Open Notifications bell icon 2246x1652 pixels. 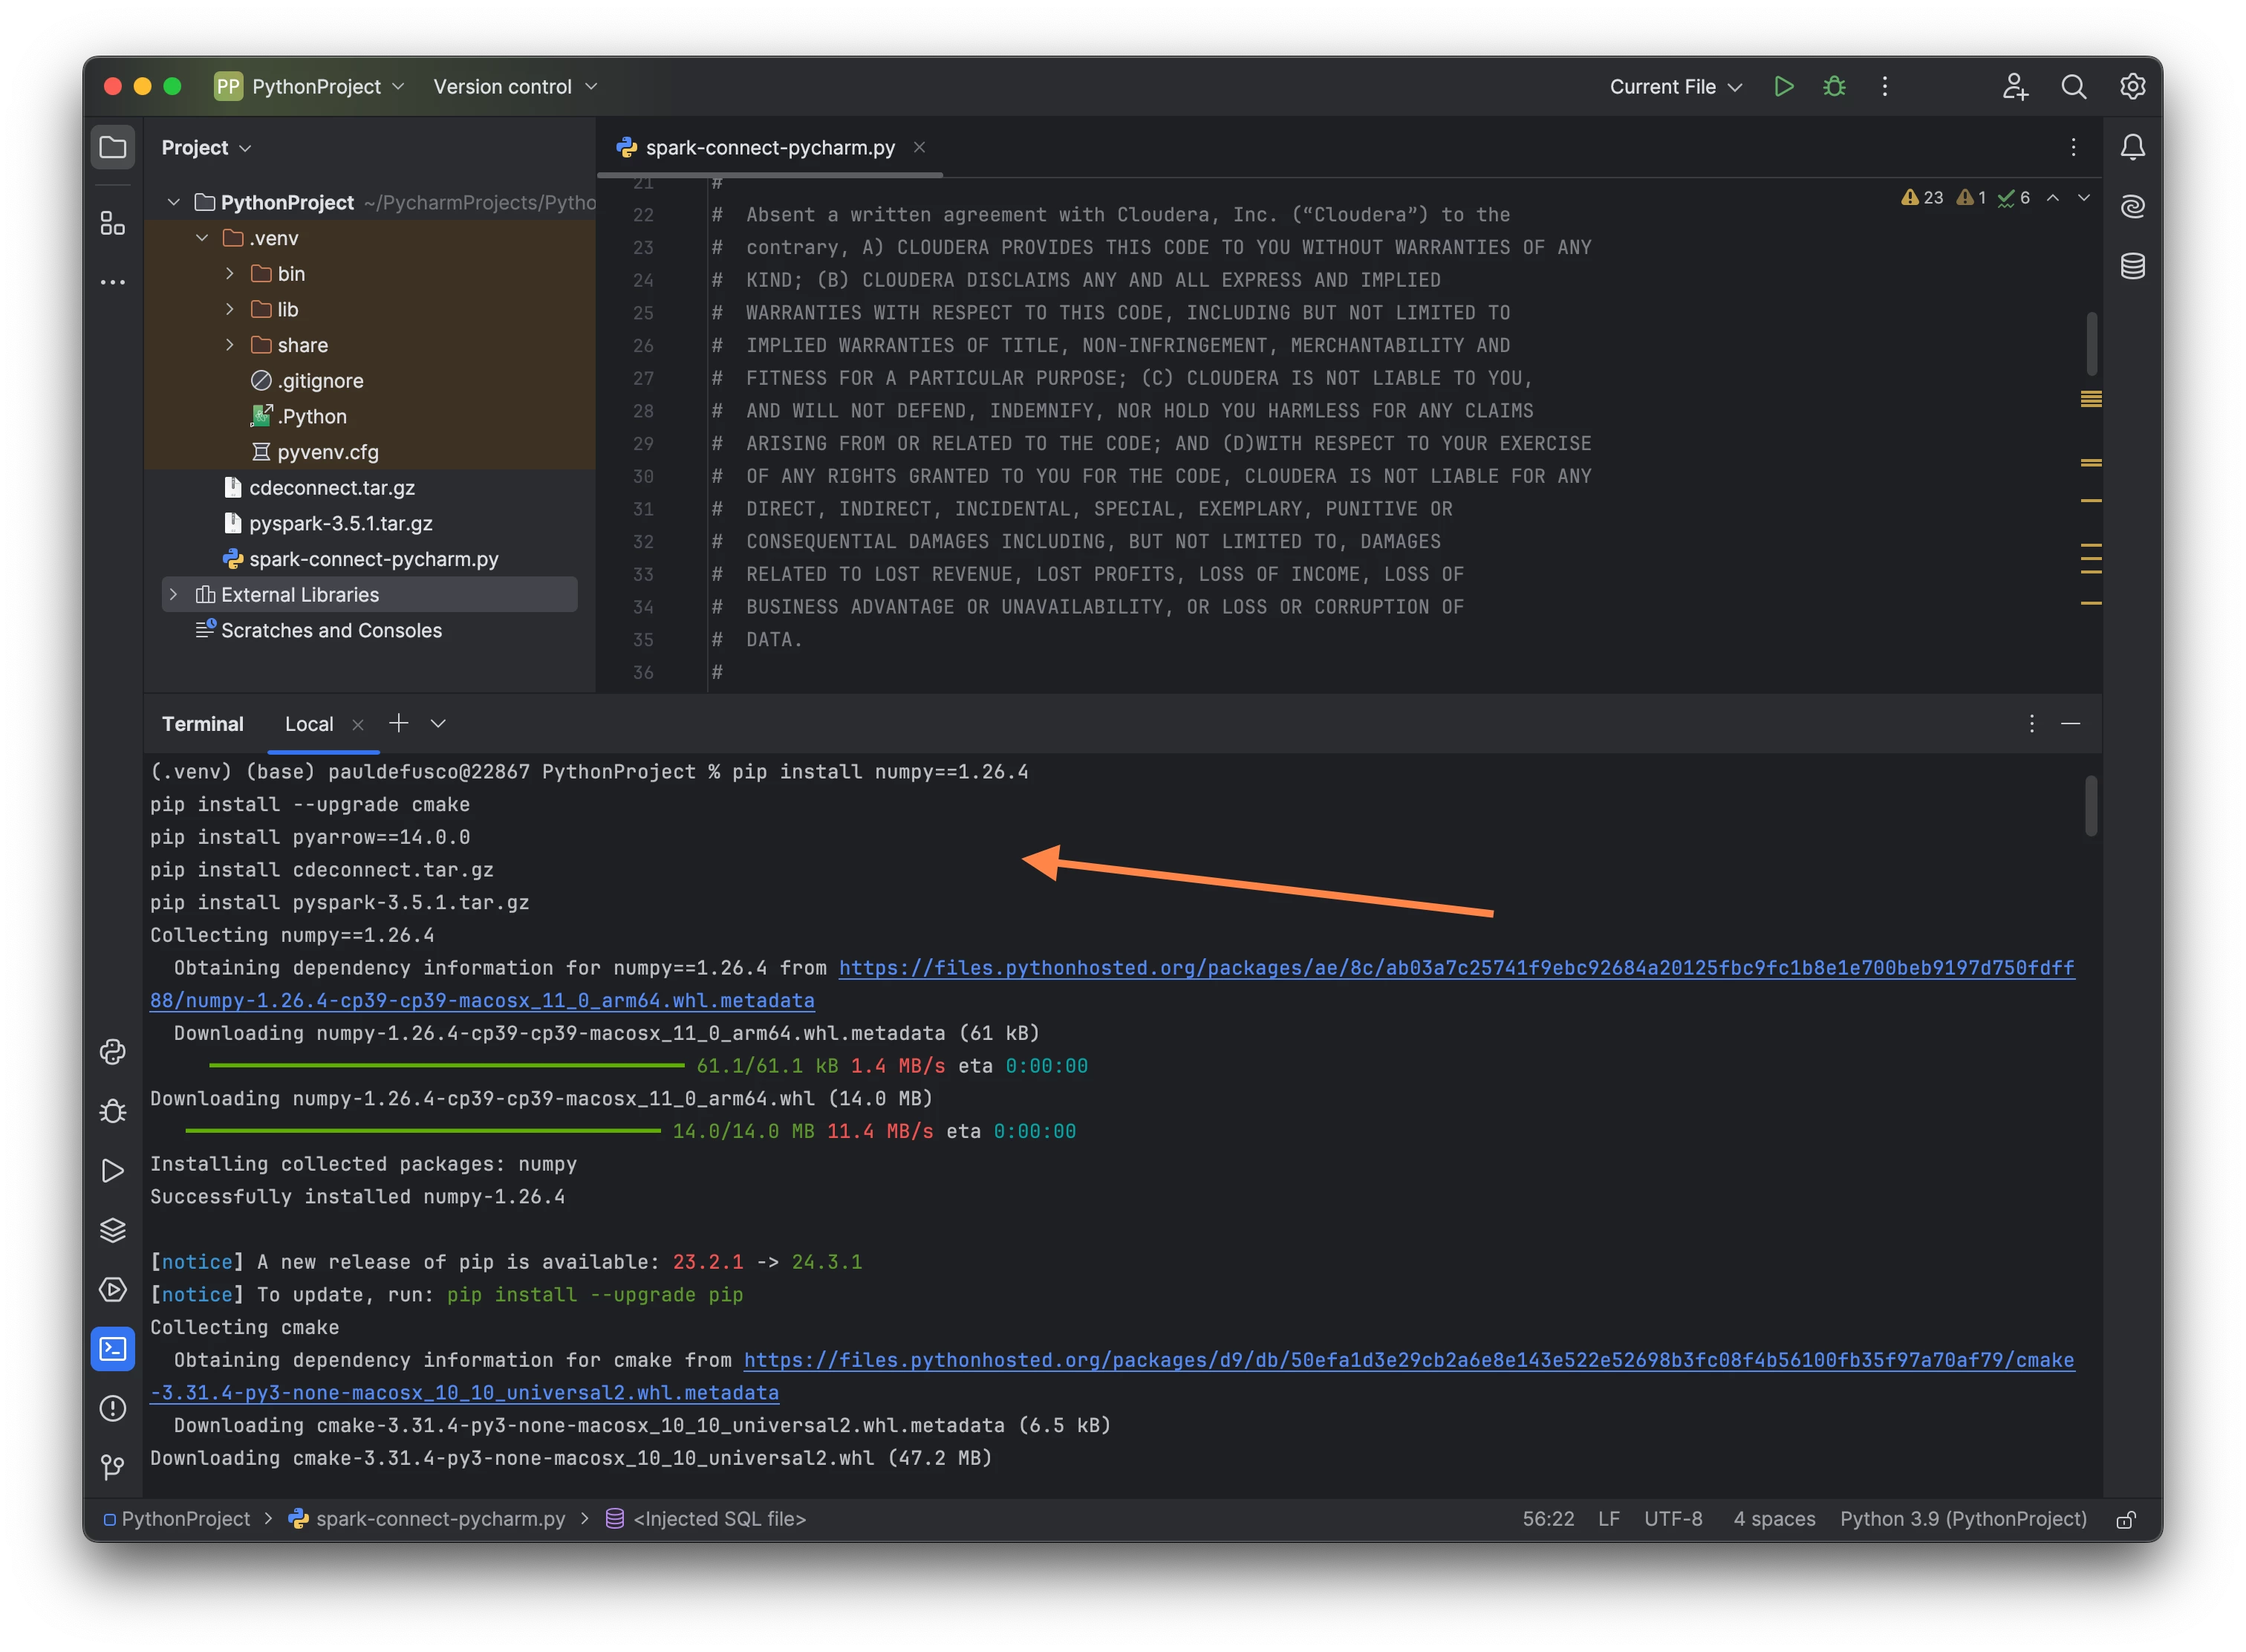(2132, 147)
